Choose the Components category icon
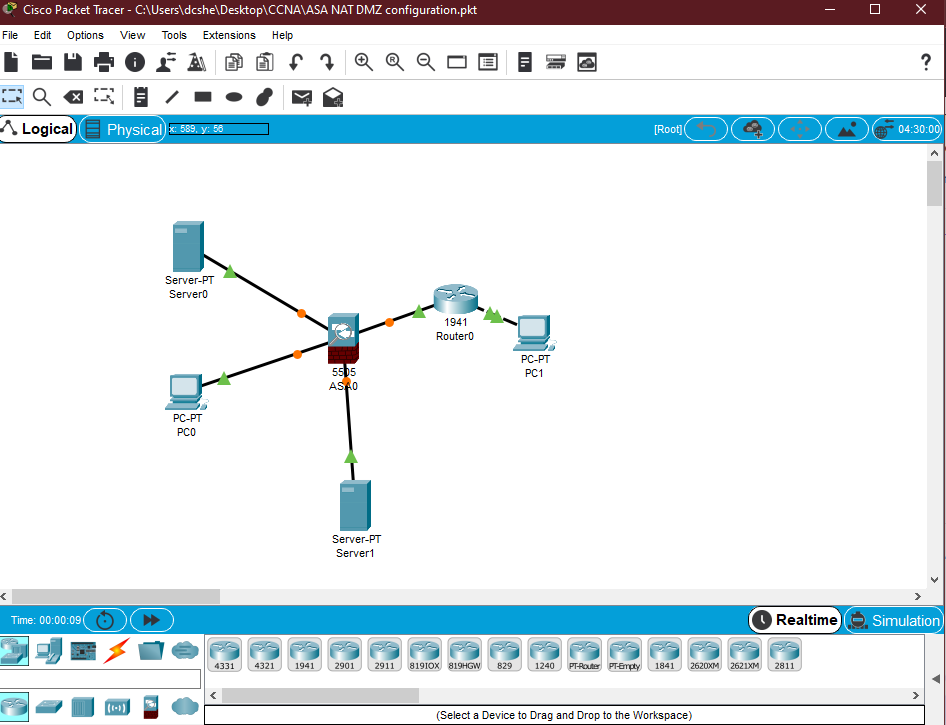 click(83, 651)
